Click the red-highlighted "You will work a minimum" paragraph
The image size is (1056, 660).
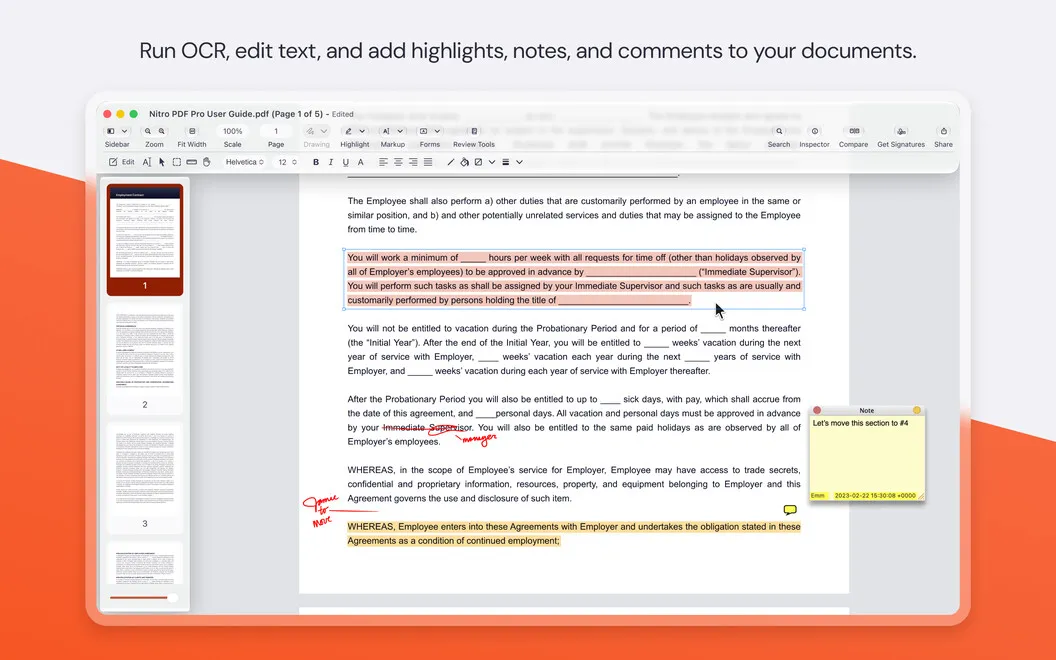574,279
